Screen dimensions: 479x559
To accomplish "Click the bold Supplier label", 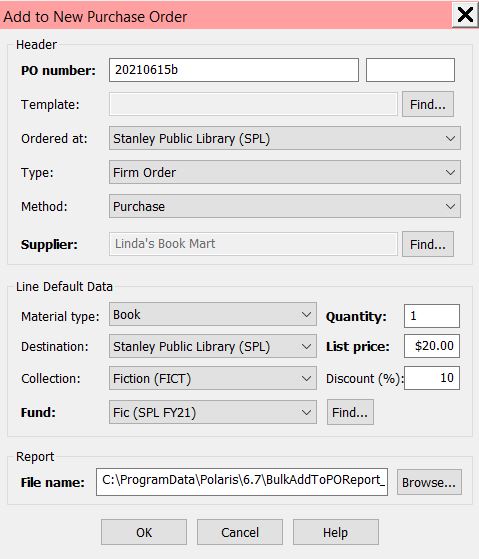I will pos(49,244).
